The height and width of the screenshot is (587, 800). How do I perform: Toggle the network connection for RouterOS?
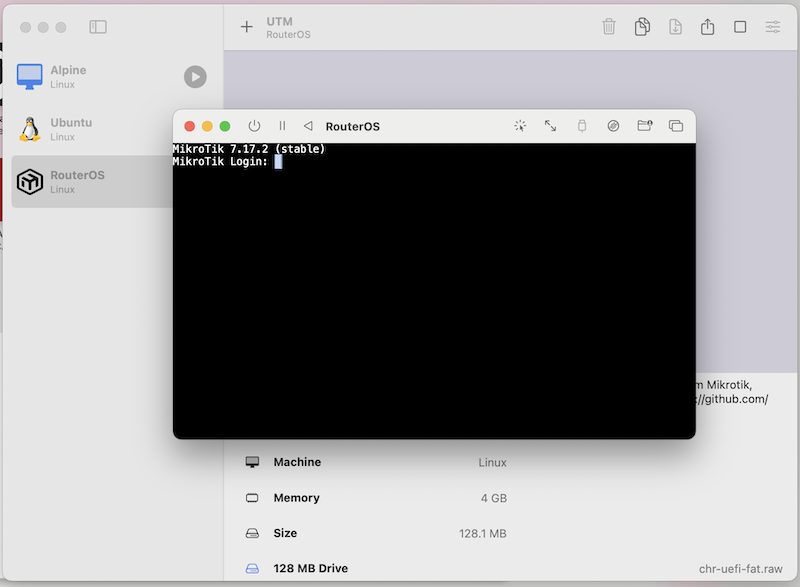click(x=613, y=126)
